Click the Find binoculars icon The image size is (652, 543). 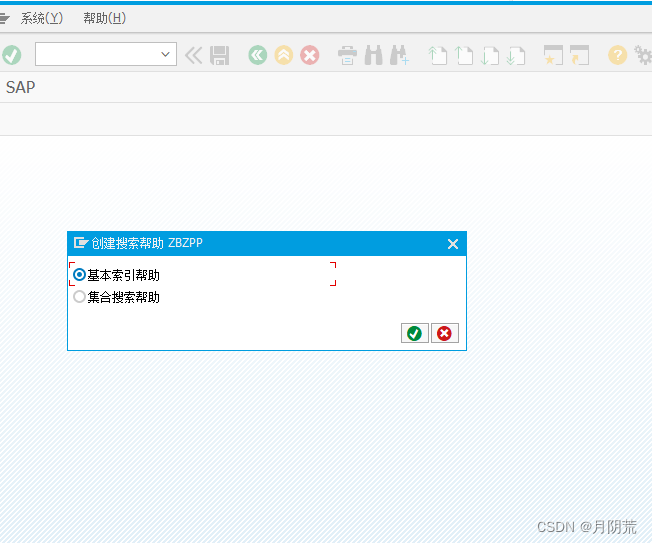tap(373, 55)
